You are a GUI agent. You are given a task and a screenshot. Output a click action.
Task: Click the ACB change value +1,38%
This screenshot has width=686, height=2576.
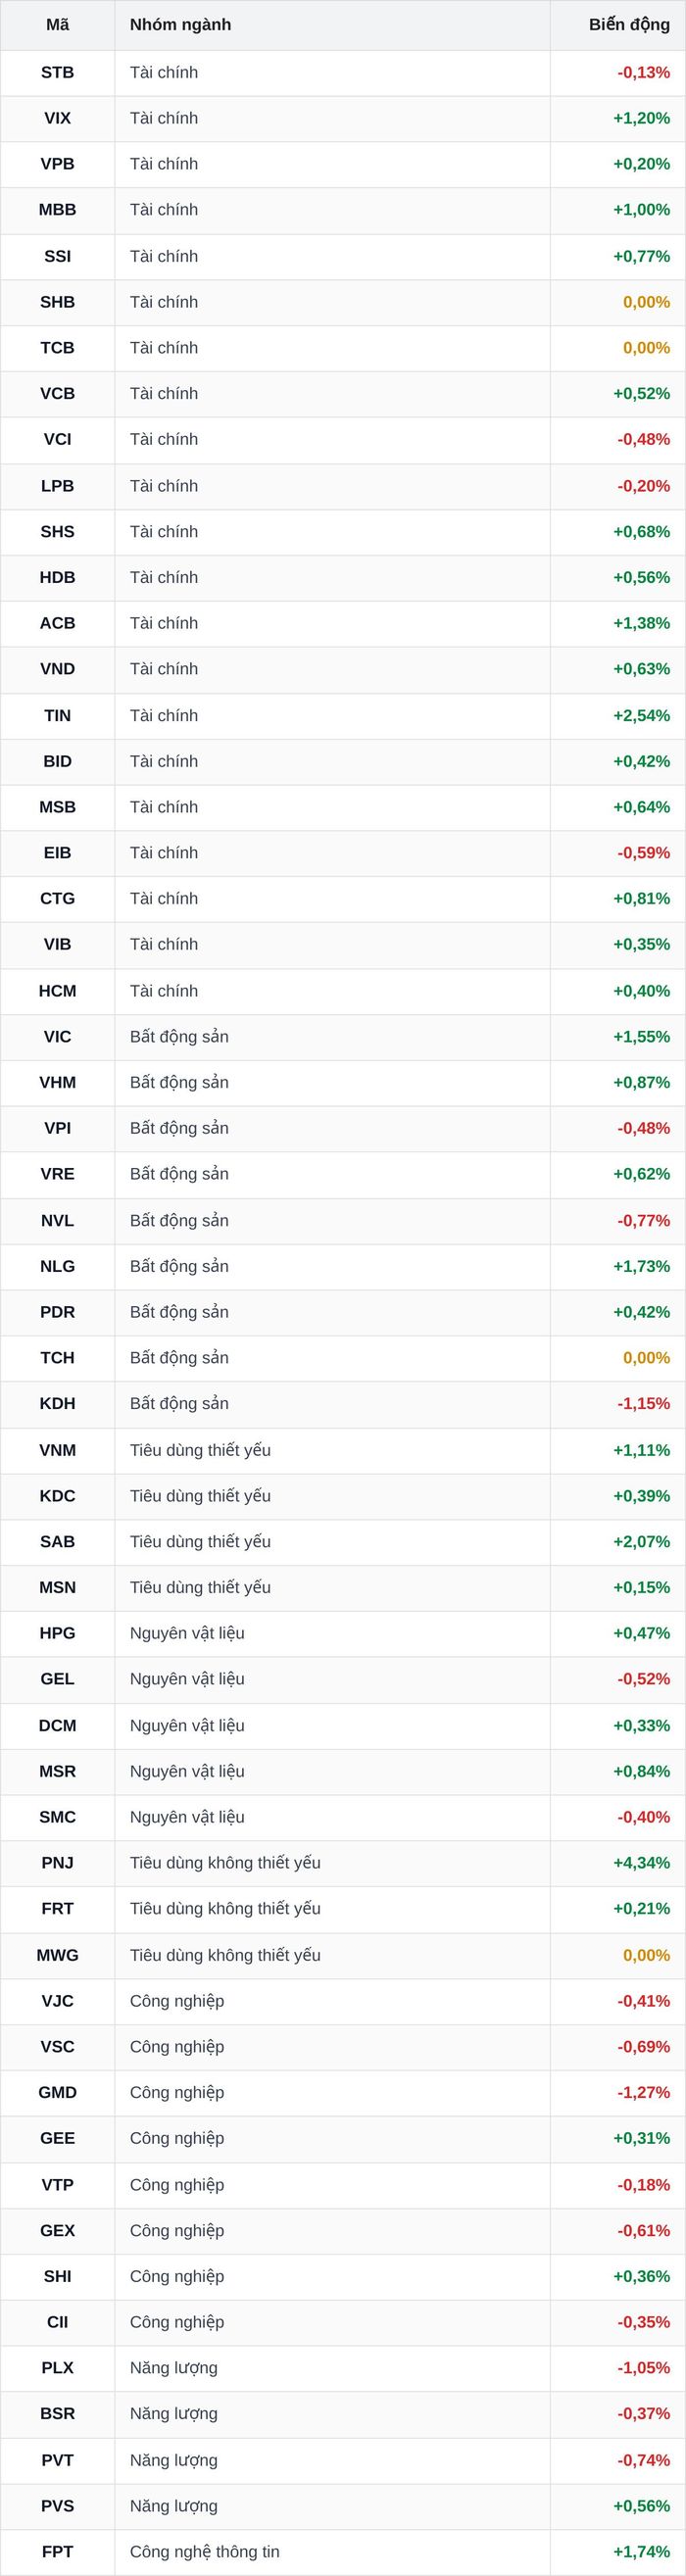[641, 624]
